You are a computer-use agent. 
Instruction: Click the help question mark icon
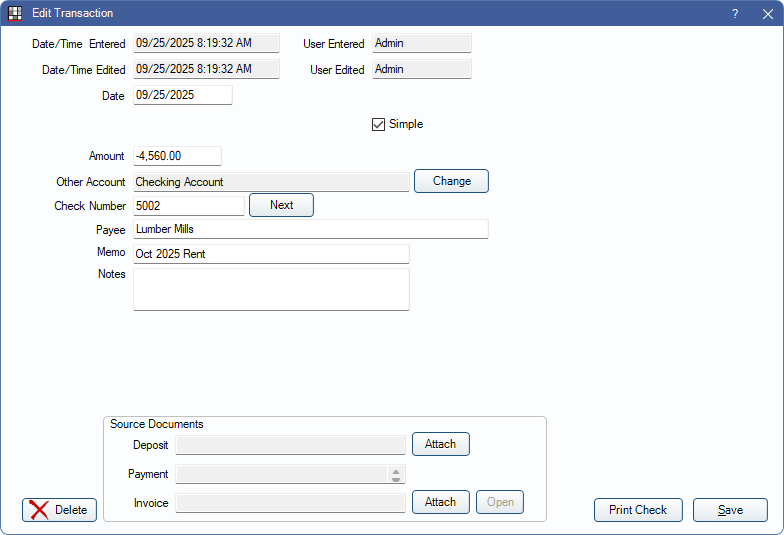pyautogui.click(x=735, y=13)
